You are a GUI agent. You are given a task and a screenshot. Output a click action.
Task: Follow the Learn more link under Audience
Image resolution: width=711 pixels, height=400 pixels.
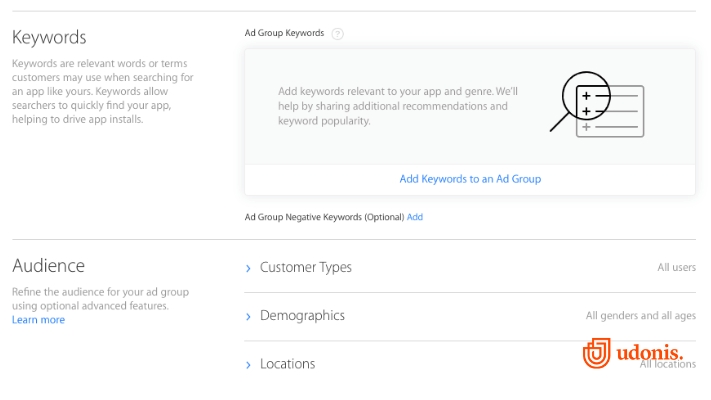point(38,320)
